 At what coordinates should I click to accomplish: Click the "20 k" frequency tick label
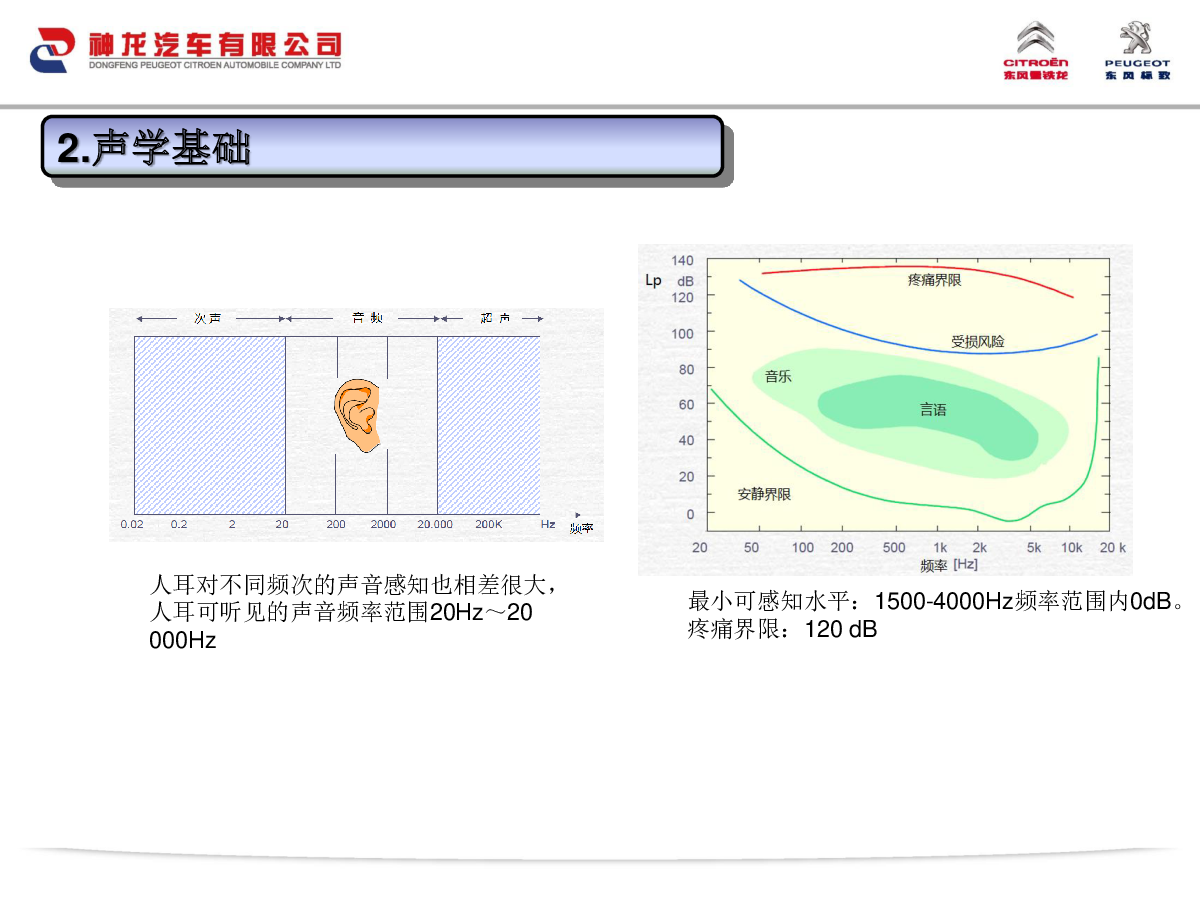pyautogui.click(x=1114, y=548)
